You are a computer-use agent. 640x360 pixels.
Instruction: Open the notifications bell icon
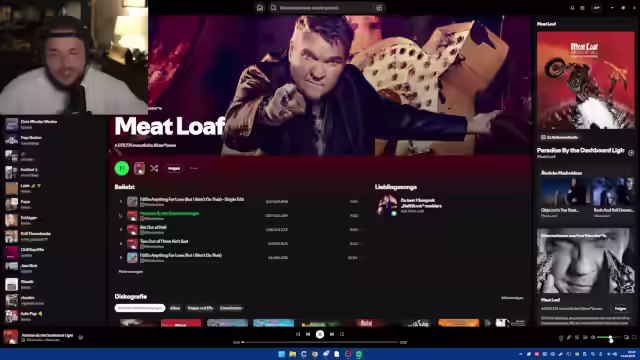[572, 8]
